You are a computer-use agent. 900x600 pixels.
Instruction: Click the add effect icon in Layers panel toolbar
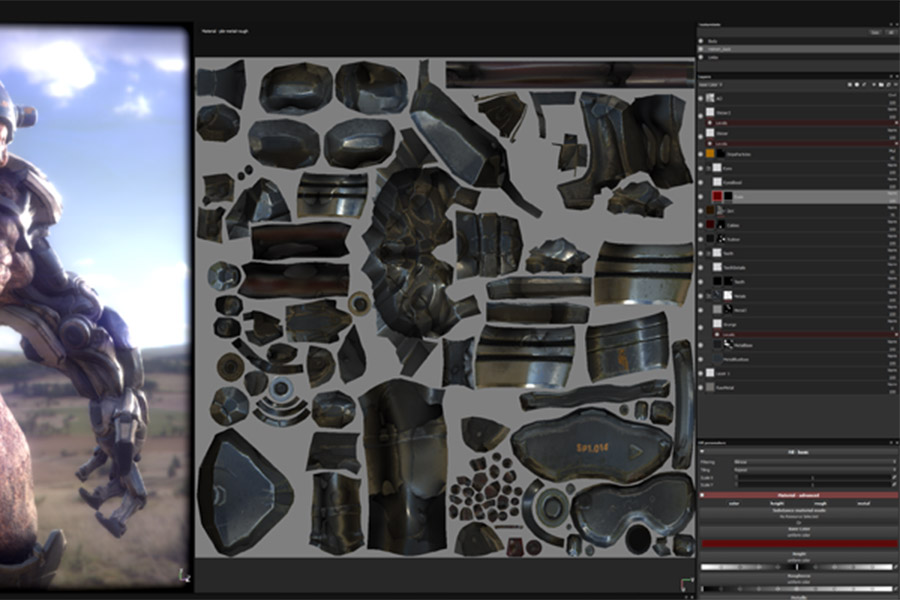pyautogui.click(x=864, y=83)
